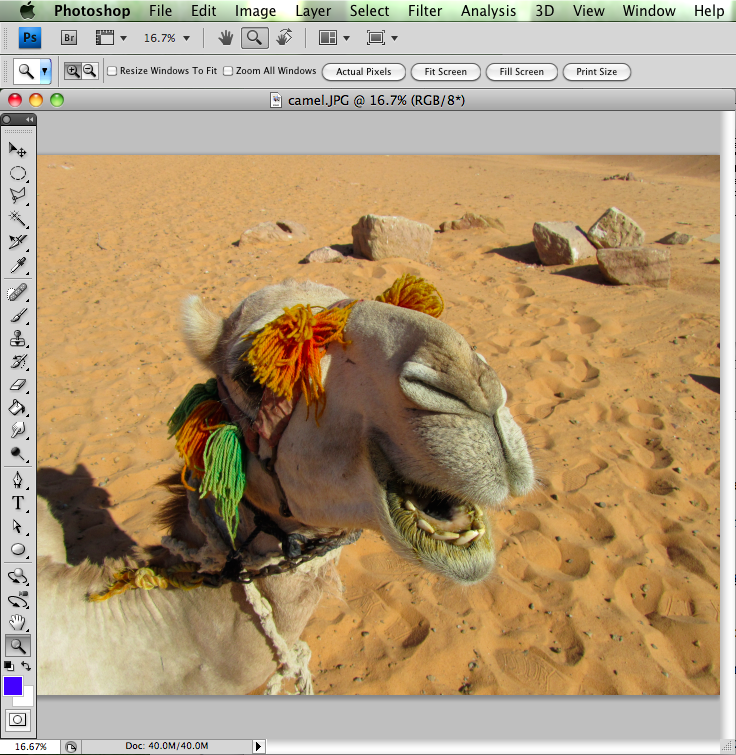Viewport: 736px width, 755px height.
Task: Select the Ellipse shape tool
Action: 18,549
